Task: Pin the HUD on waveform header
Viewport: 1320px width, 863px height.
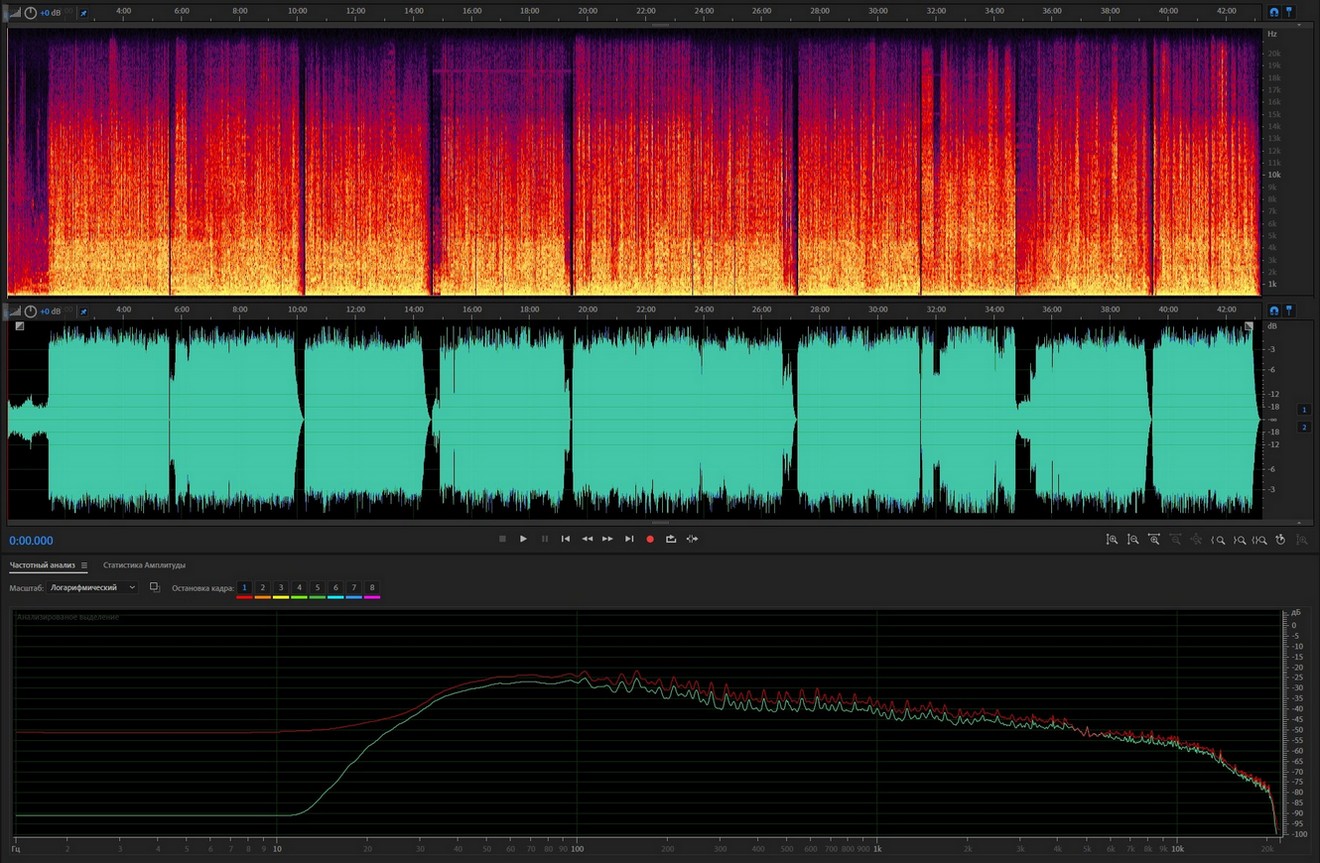Action: click(x=83, y=311)
